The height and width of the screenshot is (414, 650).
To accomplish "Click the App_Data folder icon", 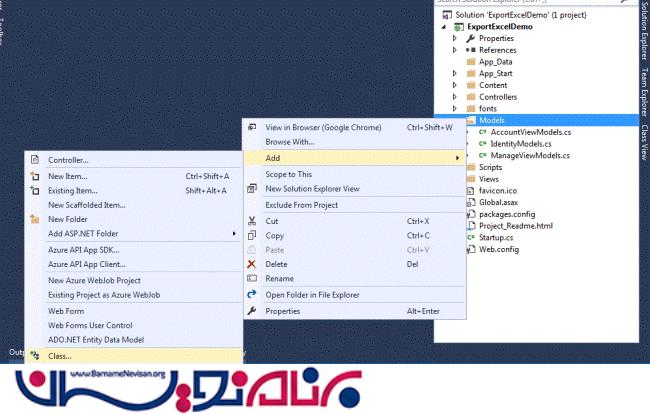I will click(471, 62).
